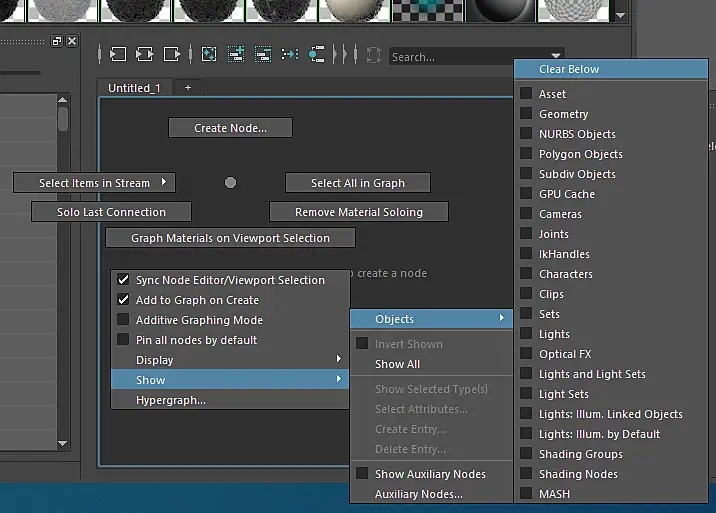716x513 pixels.
Task: Click the rearrange graph dotted arrow icon
Action: (x=290, y=54)
